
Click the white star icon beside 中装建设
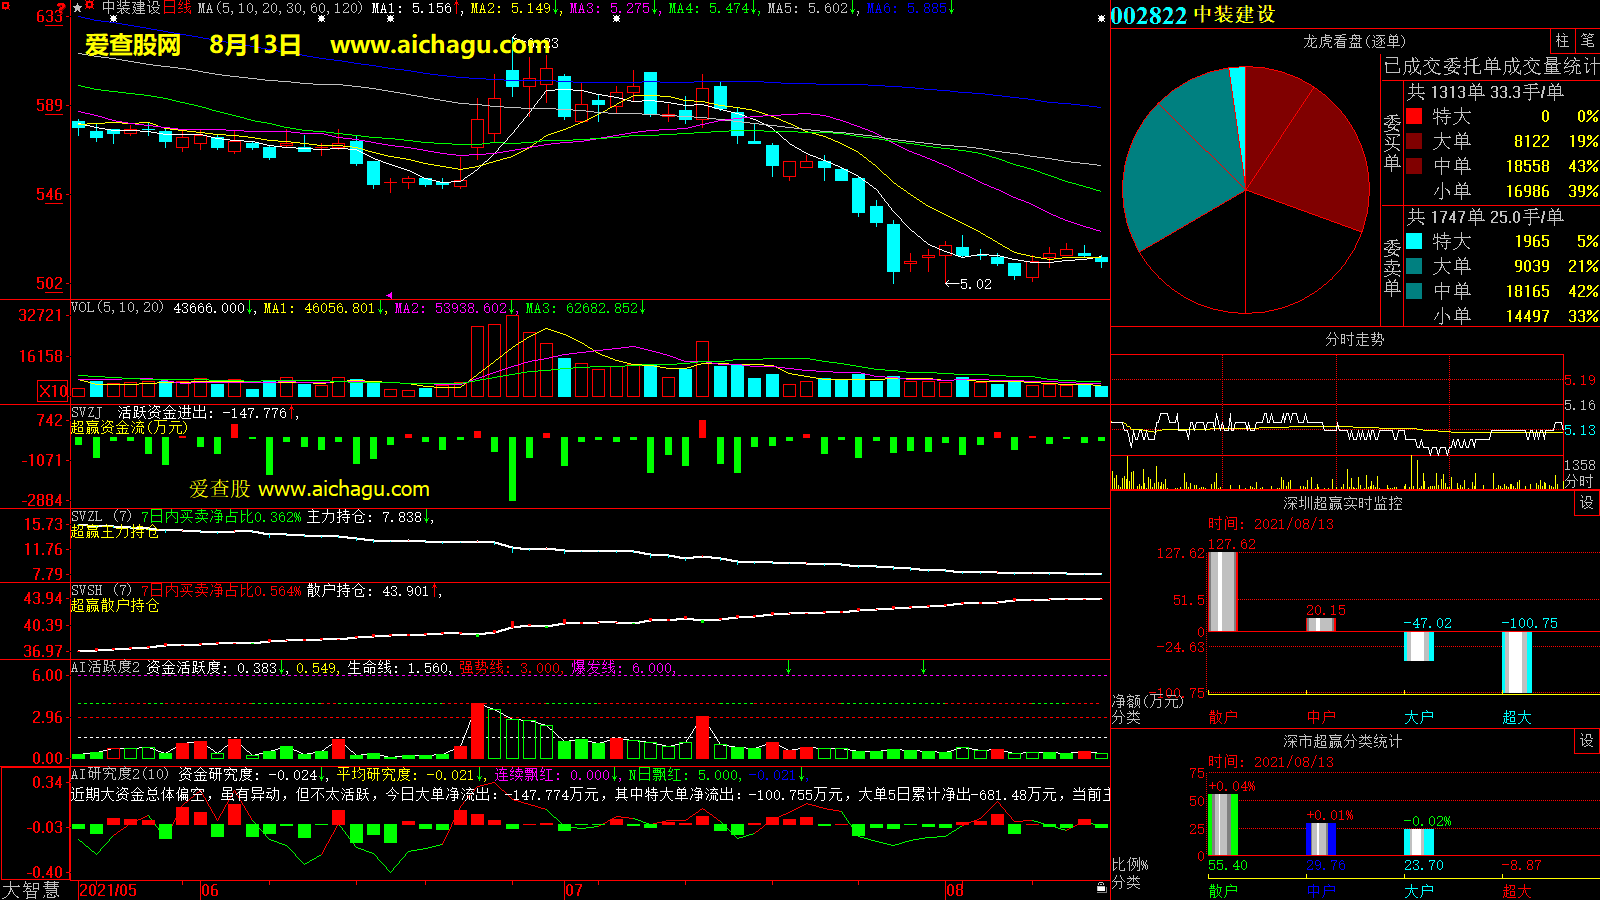click(x=78, y=8)
